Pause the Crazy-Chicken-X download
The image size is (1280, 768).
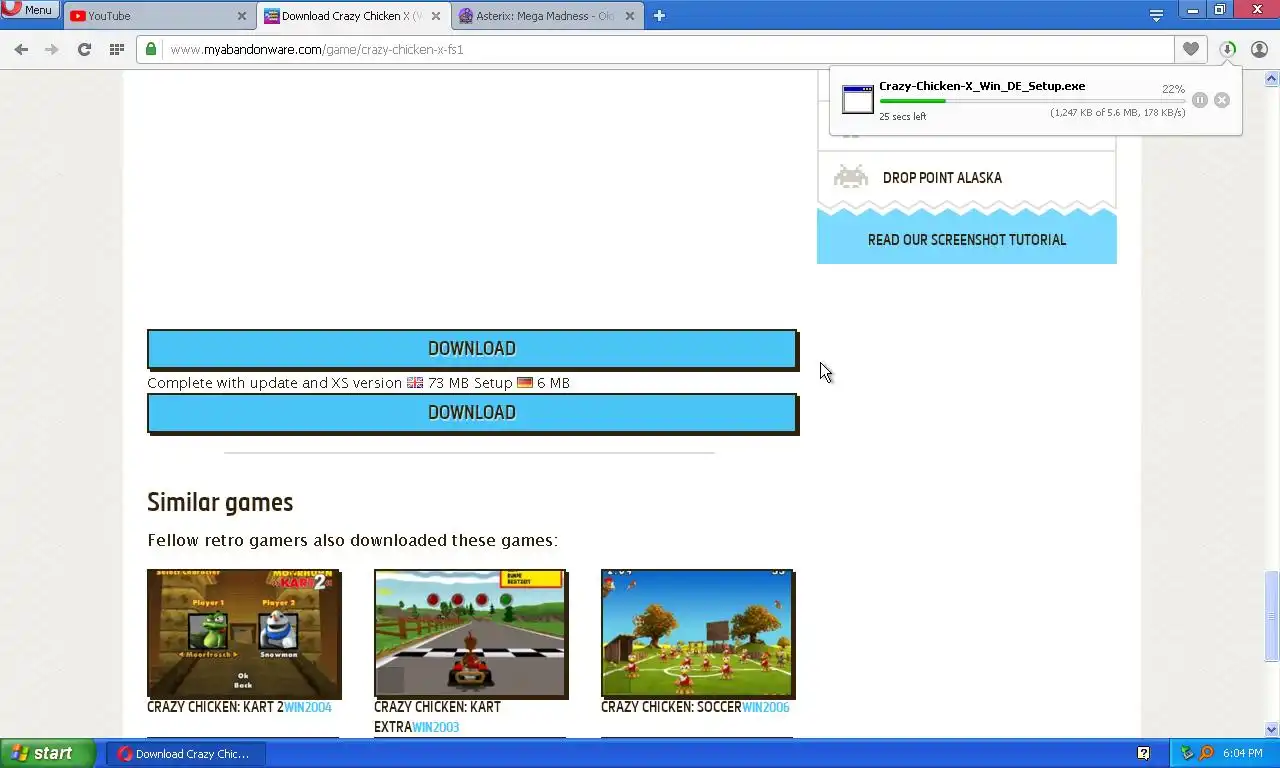coord(1199,100)
